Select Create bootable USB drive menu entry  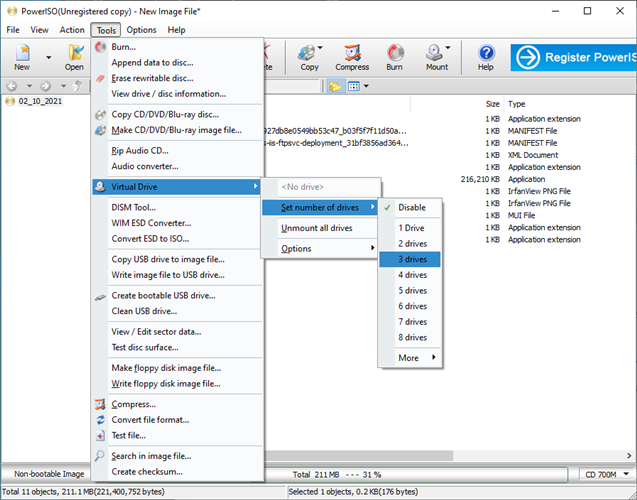[164, 295]
